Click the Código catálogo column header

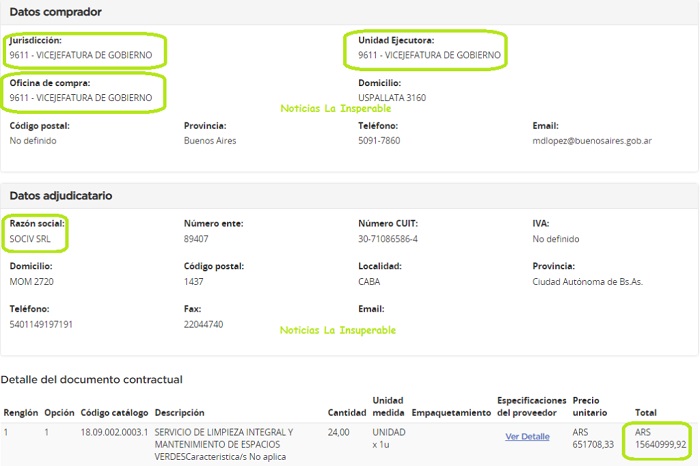point(115,412)
